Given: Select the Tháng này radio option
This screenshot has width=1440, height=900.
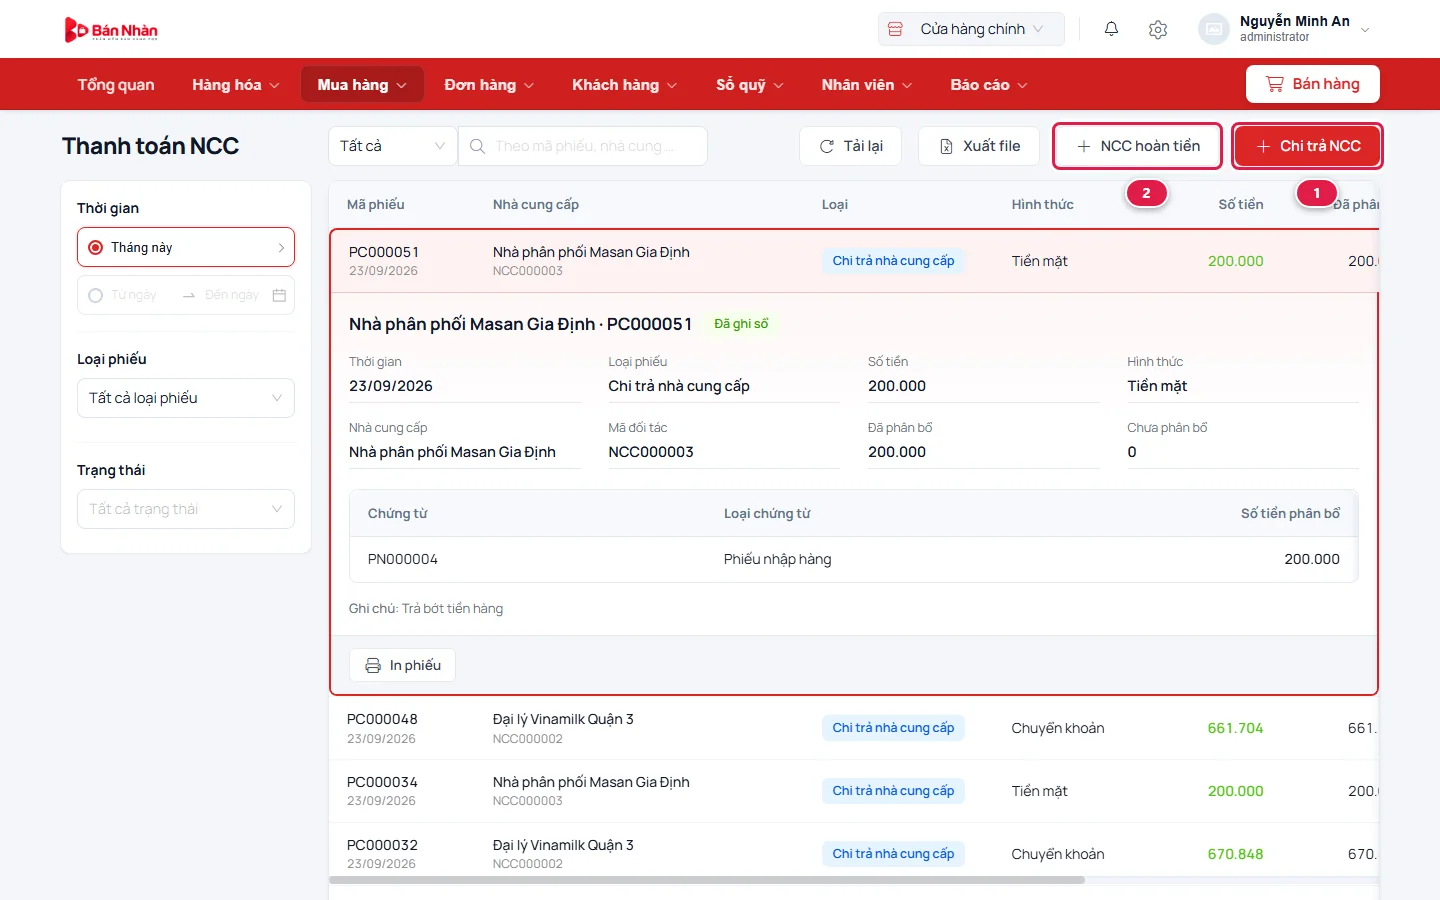Looking at the screenshot, I should 96,247.
